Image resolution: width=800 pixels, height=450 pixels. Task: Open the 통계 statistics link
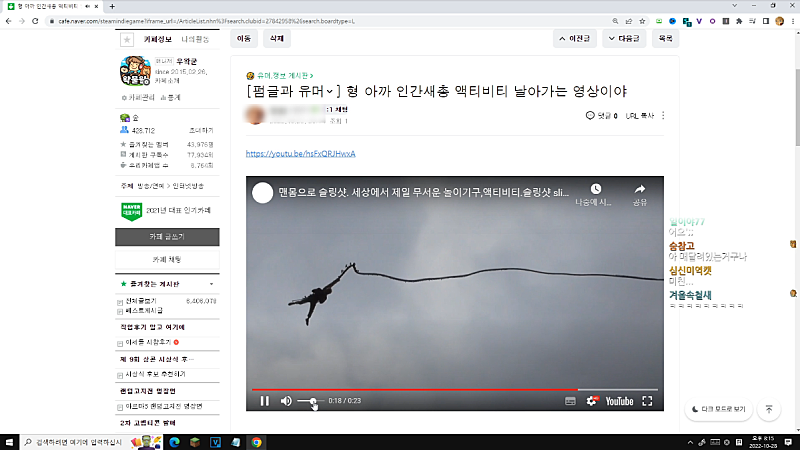point(170,97)
